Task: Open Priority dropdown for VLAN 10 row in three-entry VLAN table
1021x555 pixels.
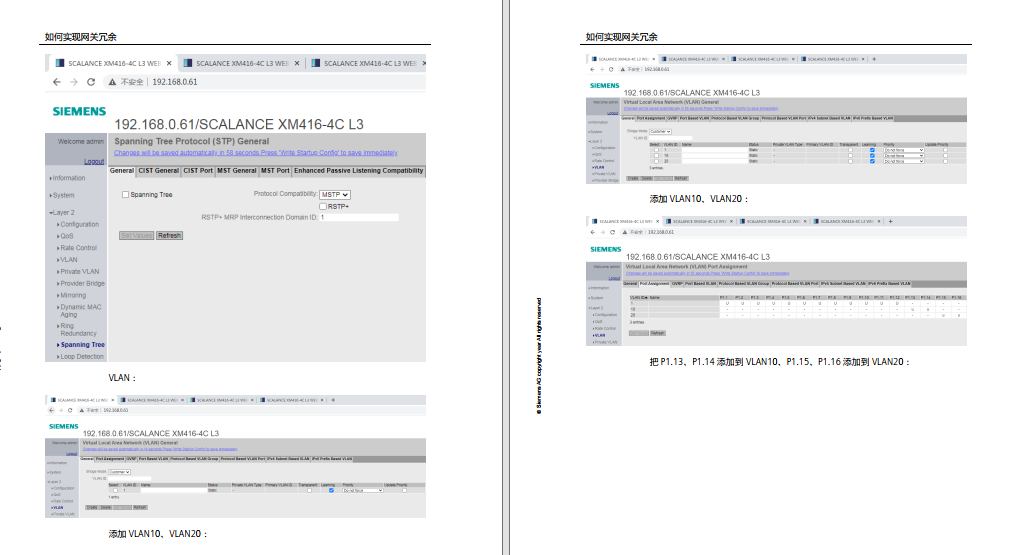Action: click(x=904, y=156)
